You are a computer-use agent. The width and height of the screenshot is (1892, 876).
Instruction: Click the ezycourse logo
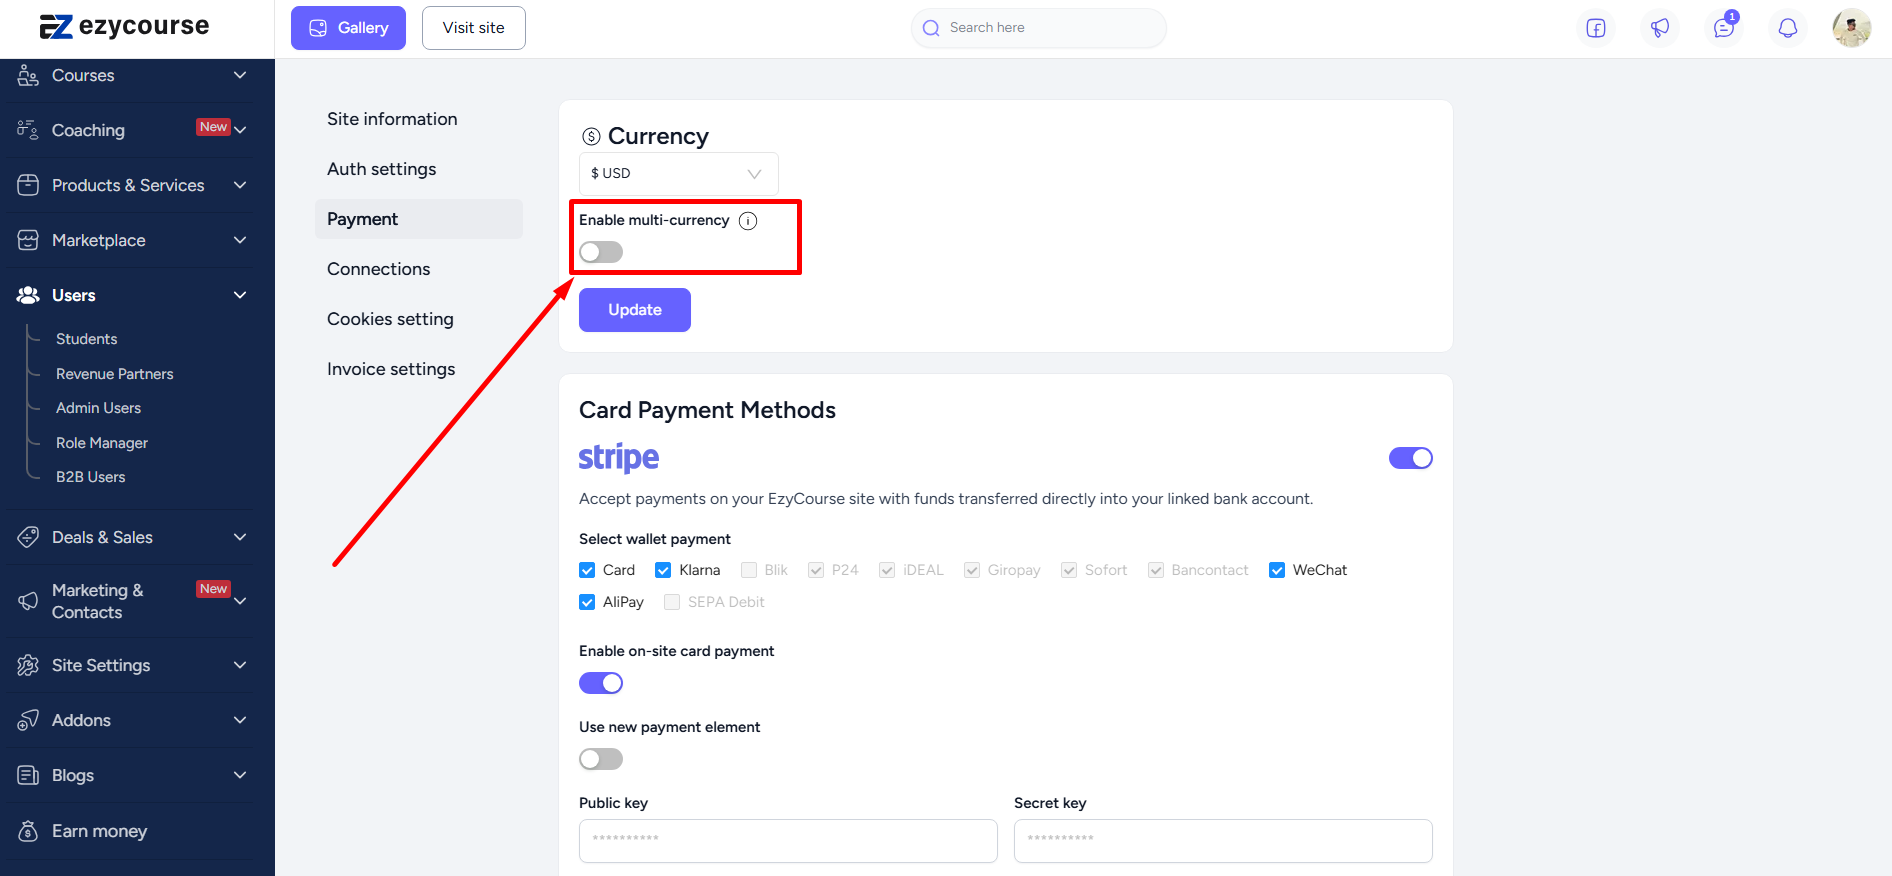125,27
